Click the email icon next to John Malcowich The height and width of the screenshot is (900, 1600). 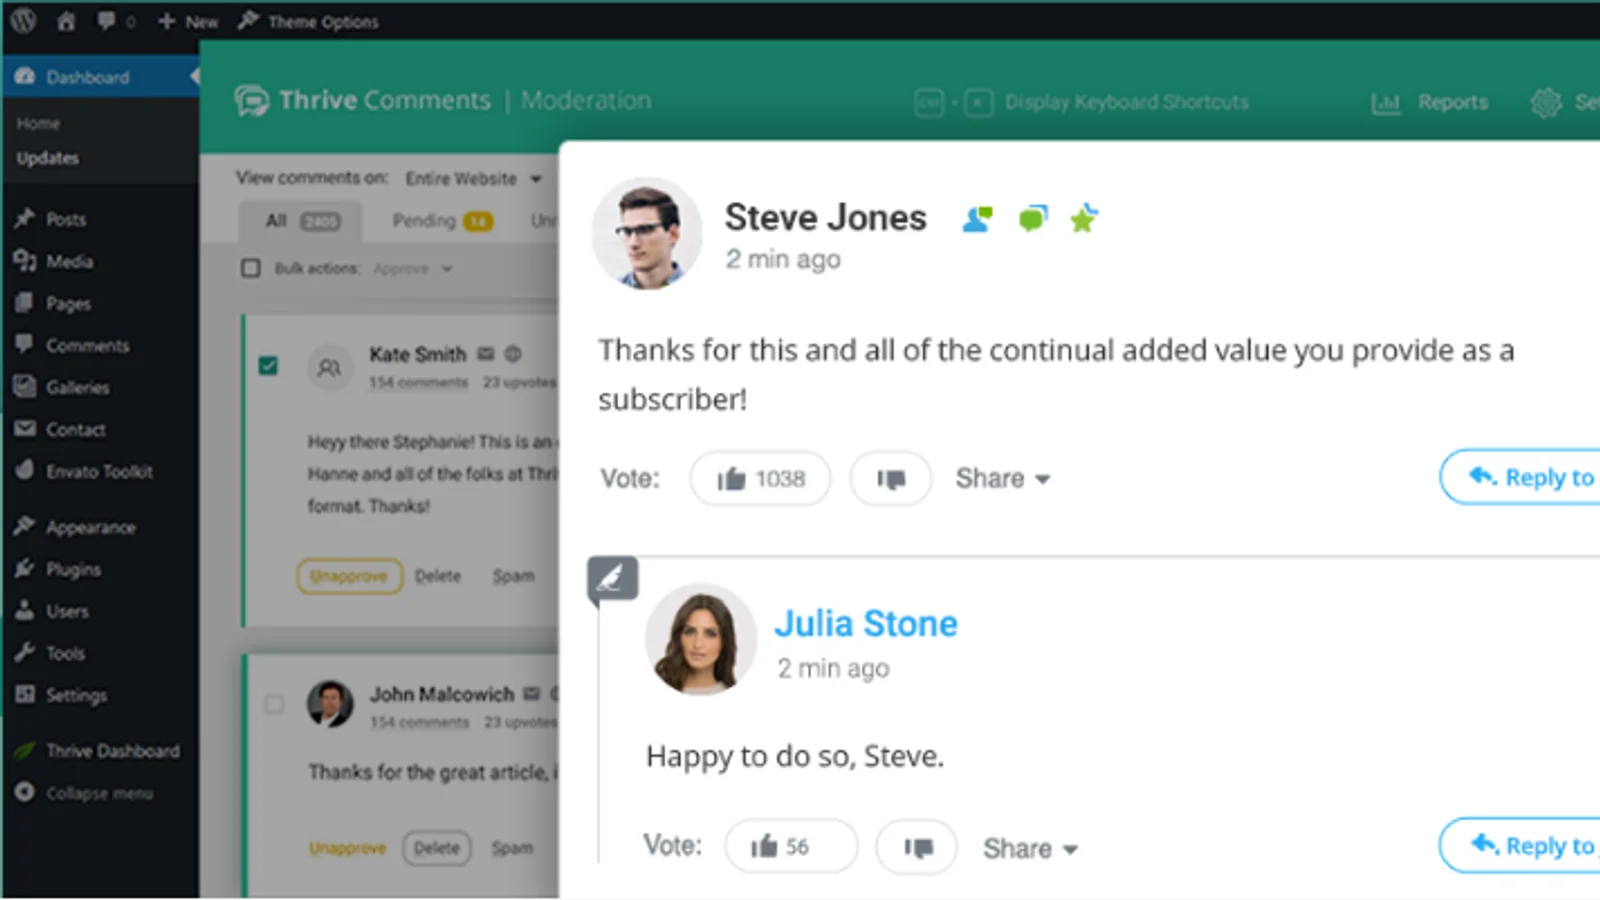coord(532,693)
